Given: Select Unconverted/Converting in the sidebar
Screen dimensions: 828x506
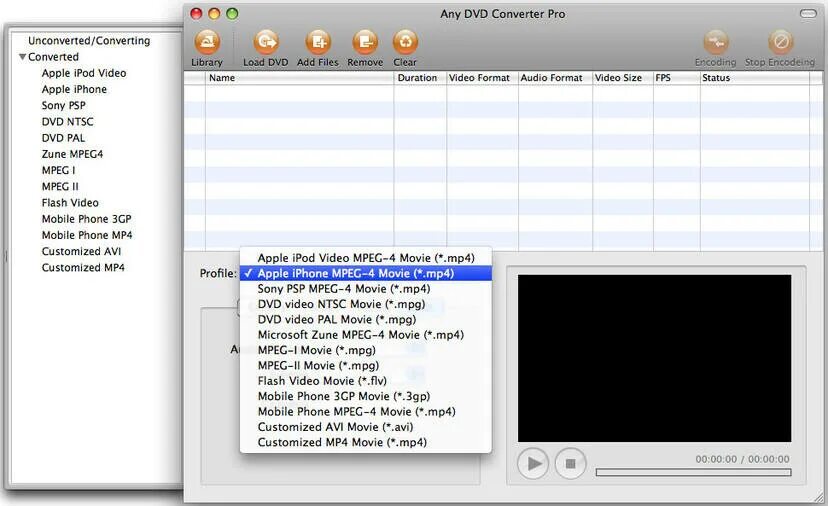Looking at the screenshot, I should point(89,41).
